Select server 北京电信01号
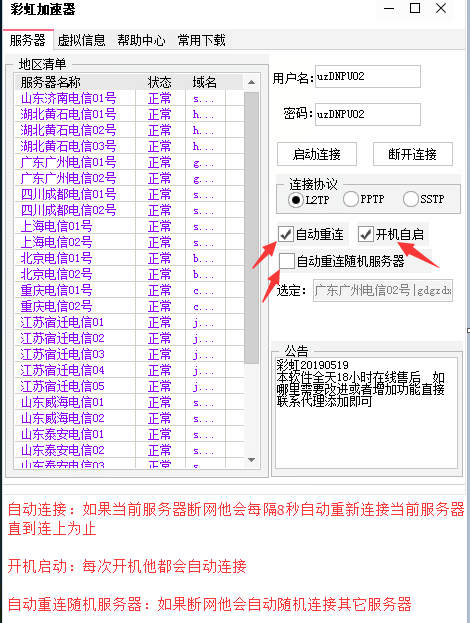The width and height of the screenshot is (470, 623). [x=129, y=258]
